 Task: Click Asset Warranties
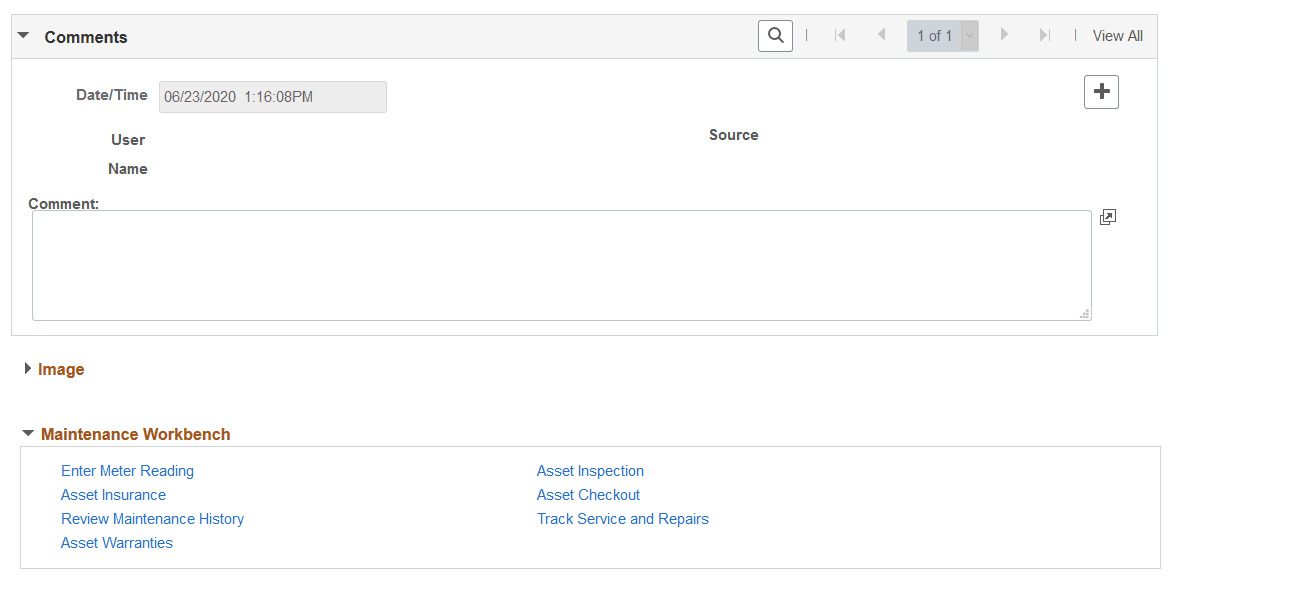[x=116, y=542]
